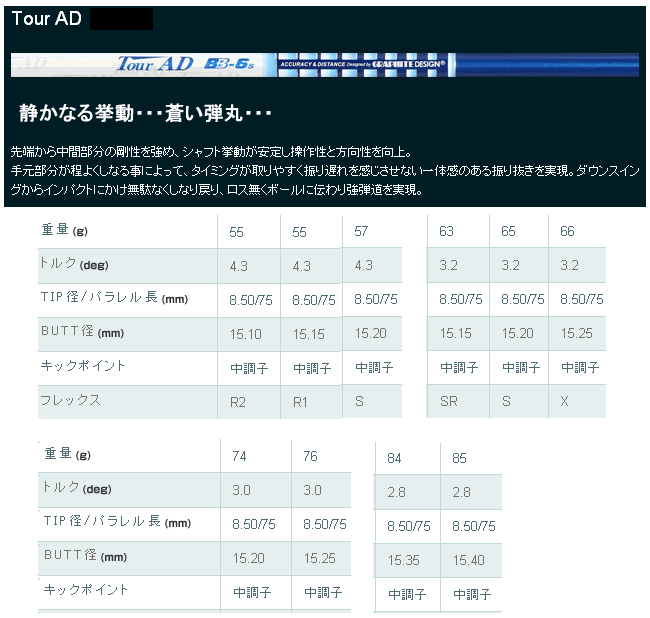
Task: Click the weight cell '57'
Action: point(361,231)
